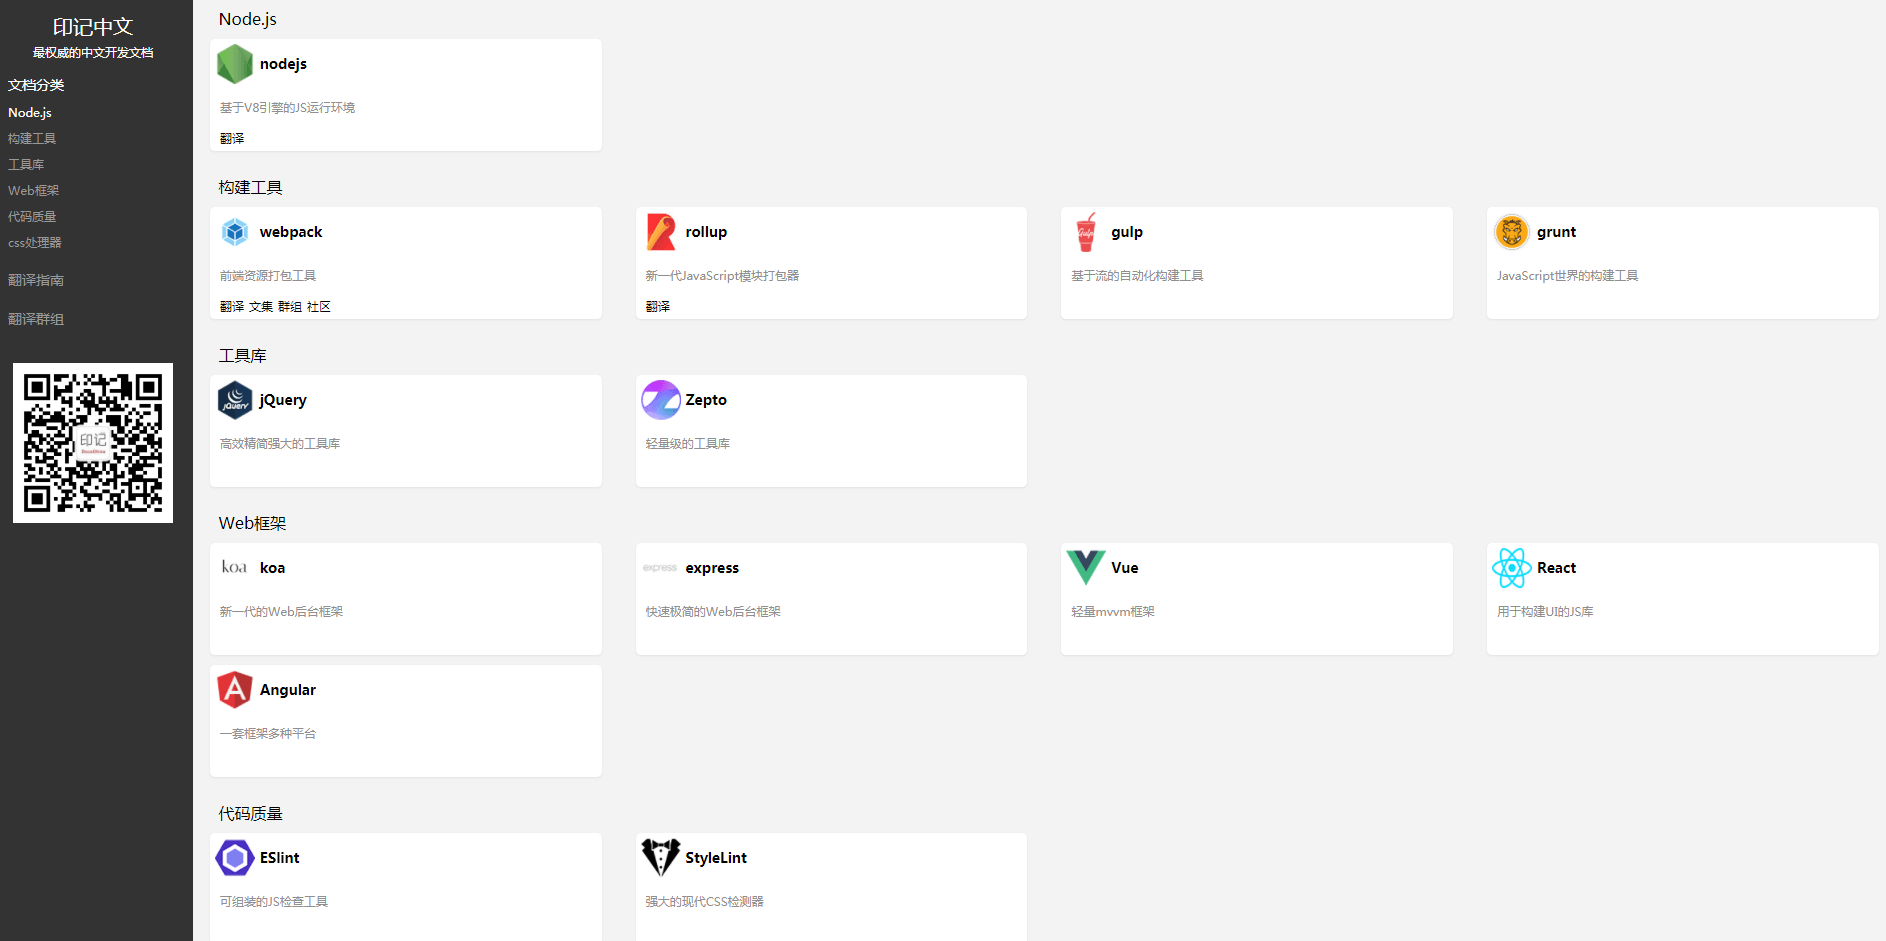Select the grunt orange boar icon
Image resolution: width=1886 pixels, height=941 pixels.
pyautogui.click(x=1511, y=232)
